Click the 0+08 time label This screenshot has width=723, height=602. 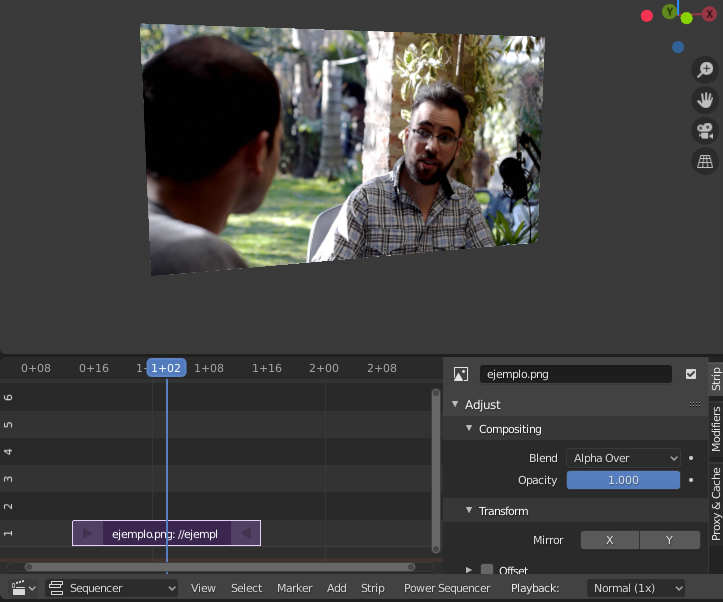pyautogui.click(x=36, y=368)
